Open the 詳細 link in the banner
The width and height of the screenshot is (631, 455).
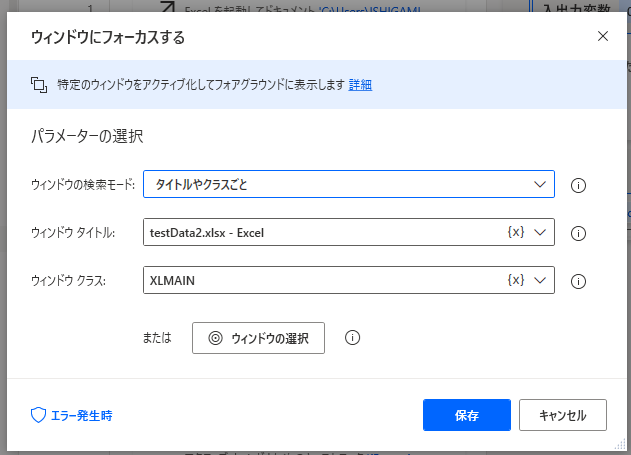(360, 85)
